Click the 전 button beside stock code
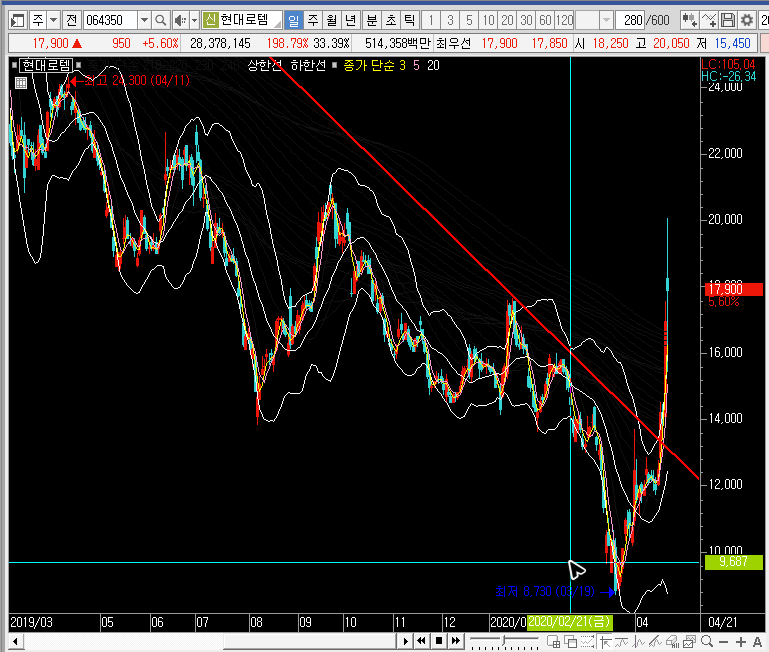 [72, 21]
